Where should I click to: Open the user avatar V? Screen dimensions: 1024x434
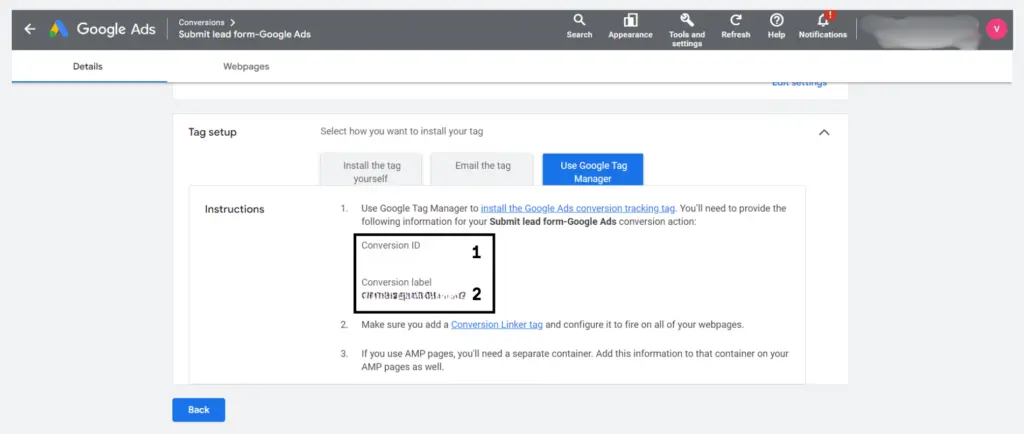coord(997,29)
